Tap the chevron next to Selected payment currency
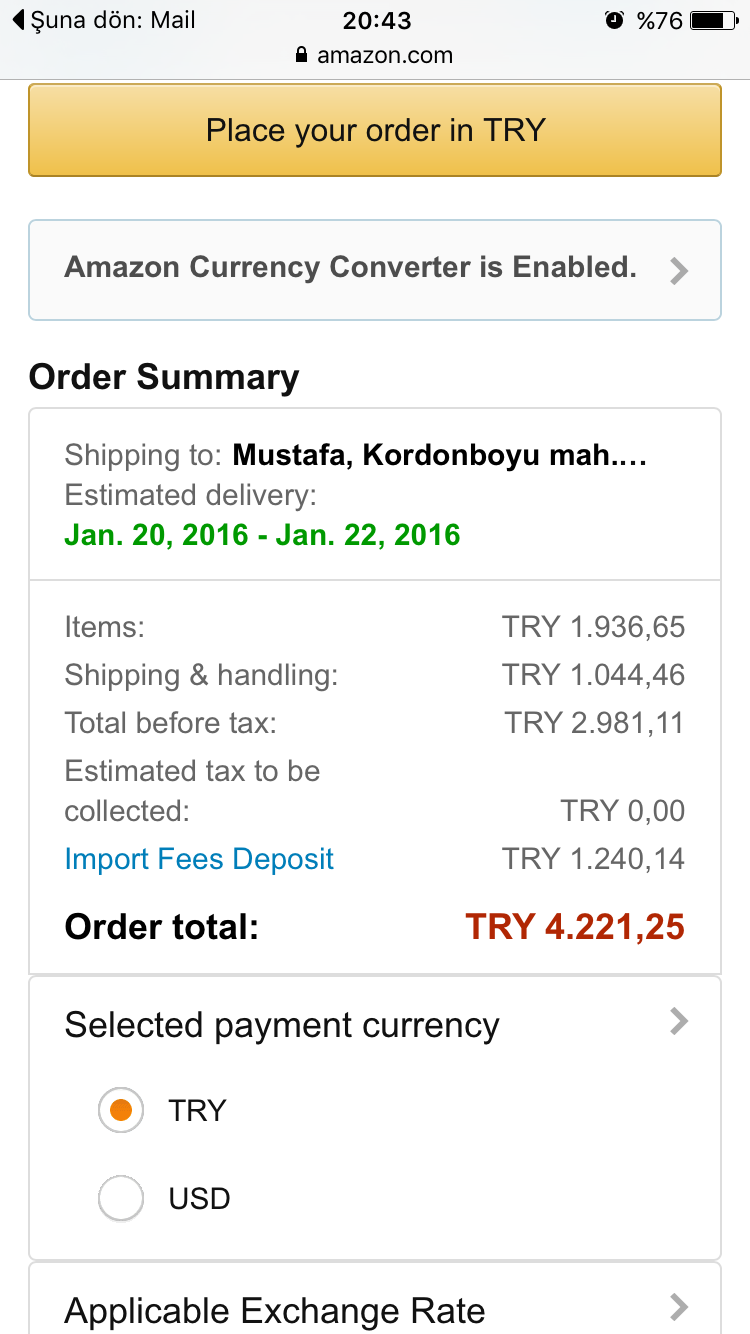The width and height of the screenshot is (750, 1334). [x=679, y=1021]
